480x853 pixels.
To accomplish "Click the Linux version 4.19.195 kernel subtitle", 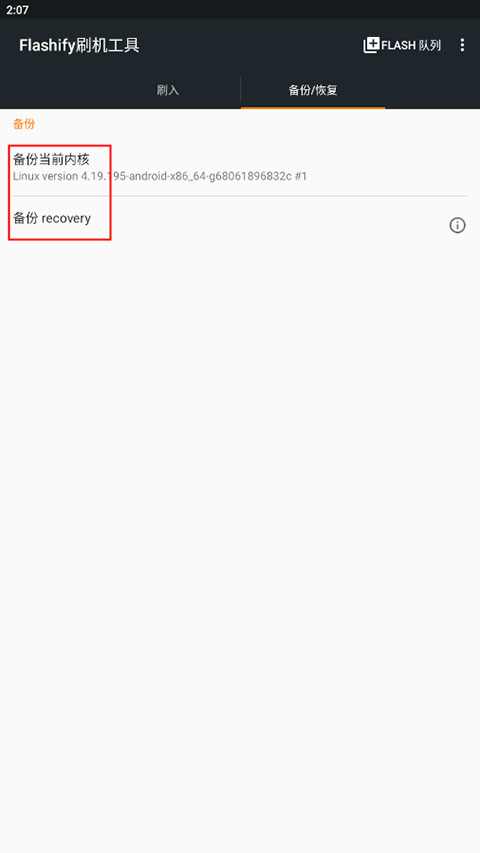I will (x=160, y=177).
